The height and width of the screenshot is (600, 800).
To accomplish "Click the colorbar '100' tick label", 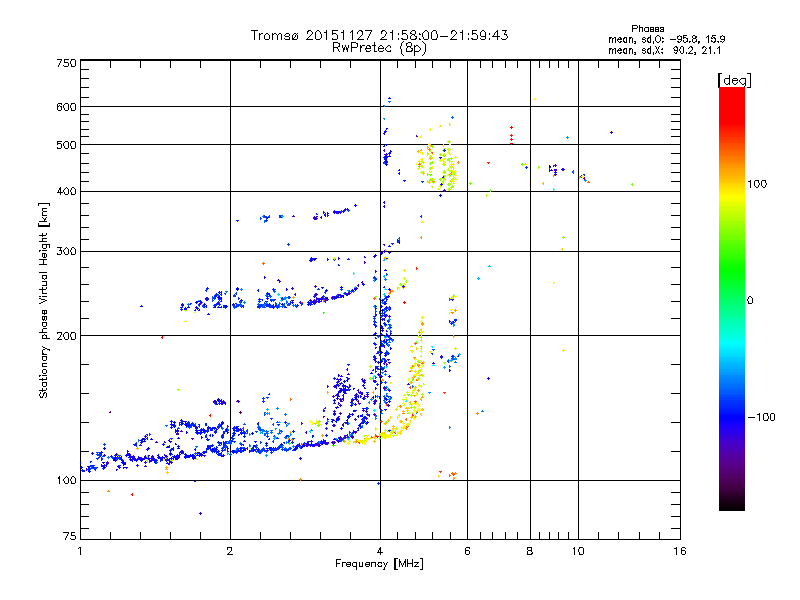I will pos(757,184).
